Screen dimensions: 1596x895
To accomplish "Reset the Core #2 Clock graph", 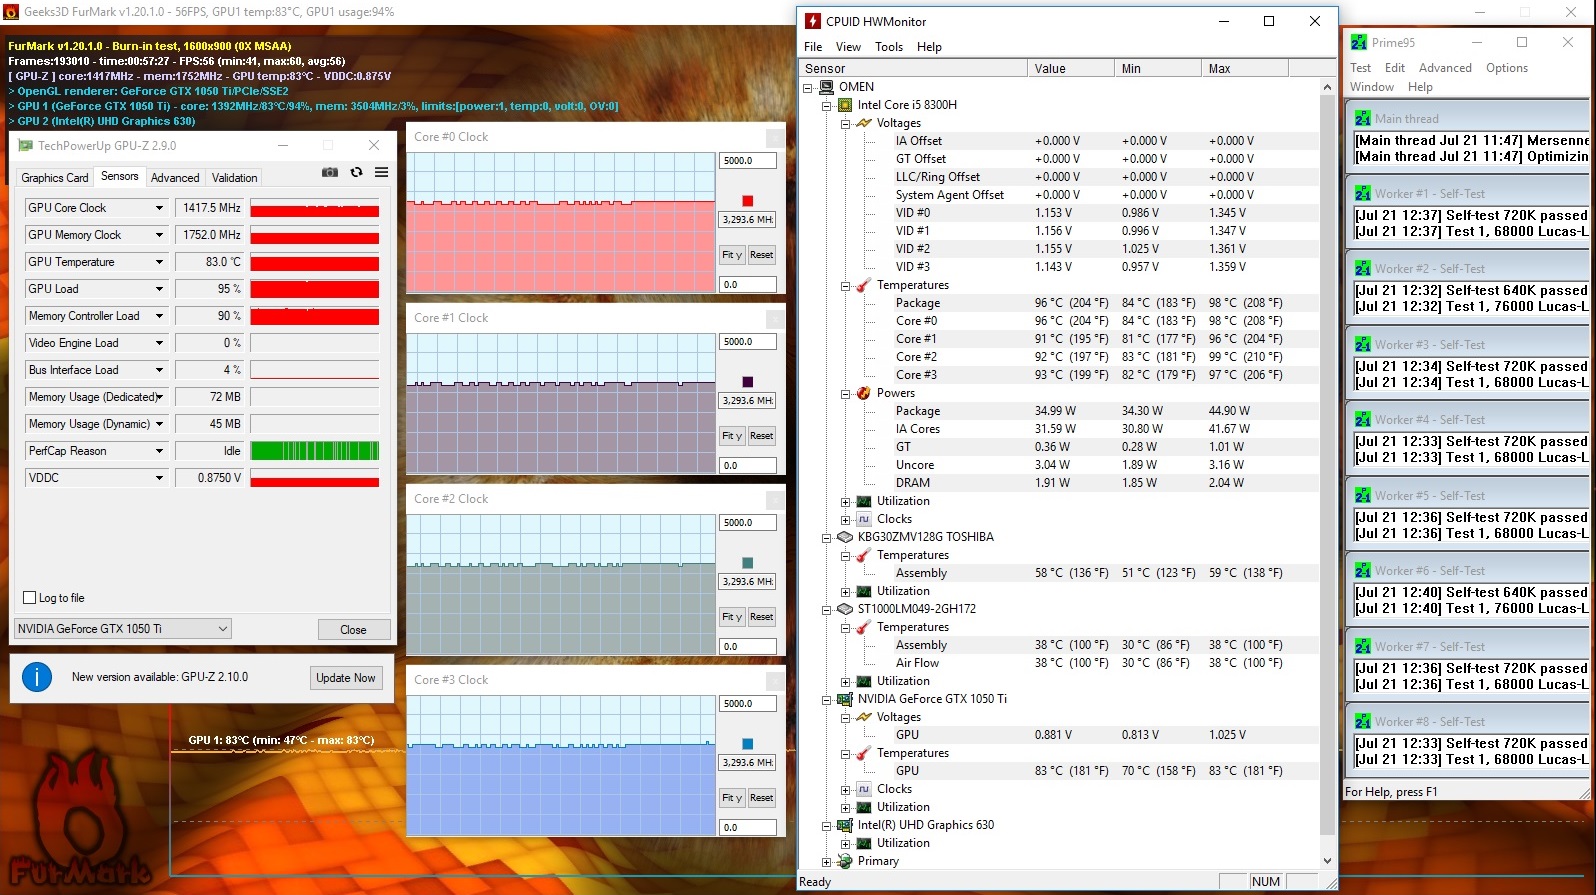I will 762,617.
